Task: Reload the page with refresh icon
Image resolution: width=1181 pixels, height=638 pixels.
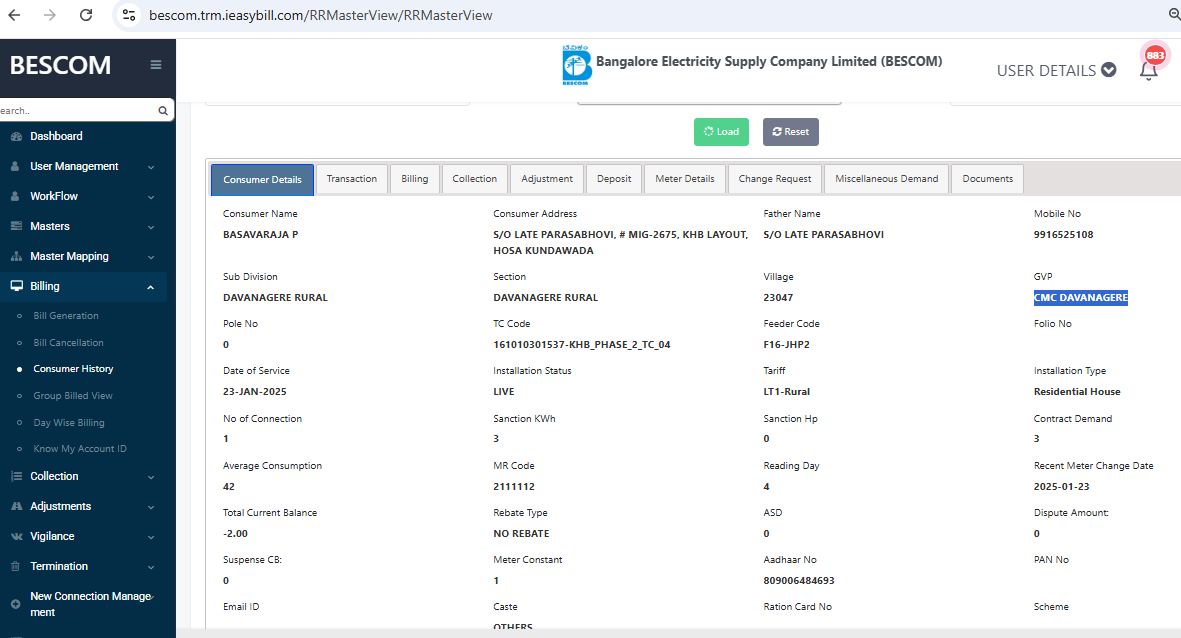Action: [86, 15]
